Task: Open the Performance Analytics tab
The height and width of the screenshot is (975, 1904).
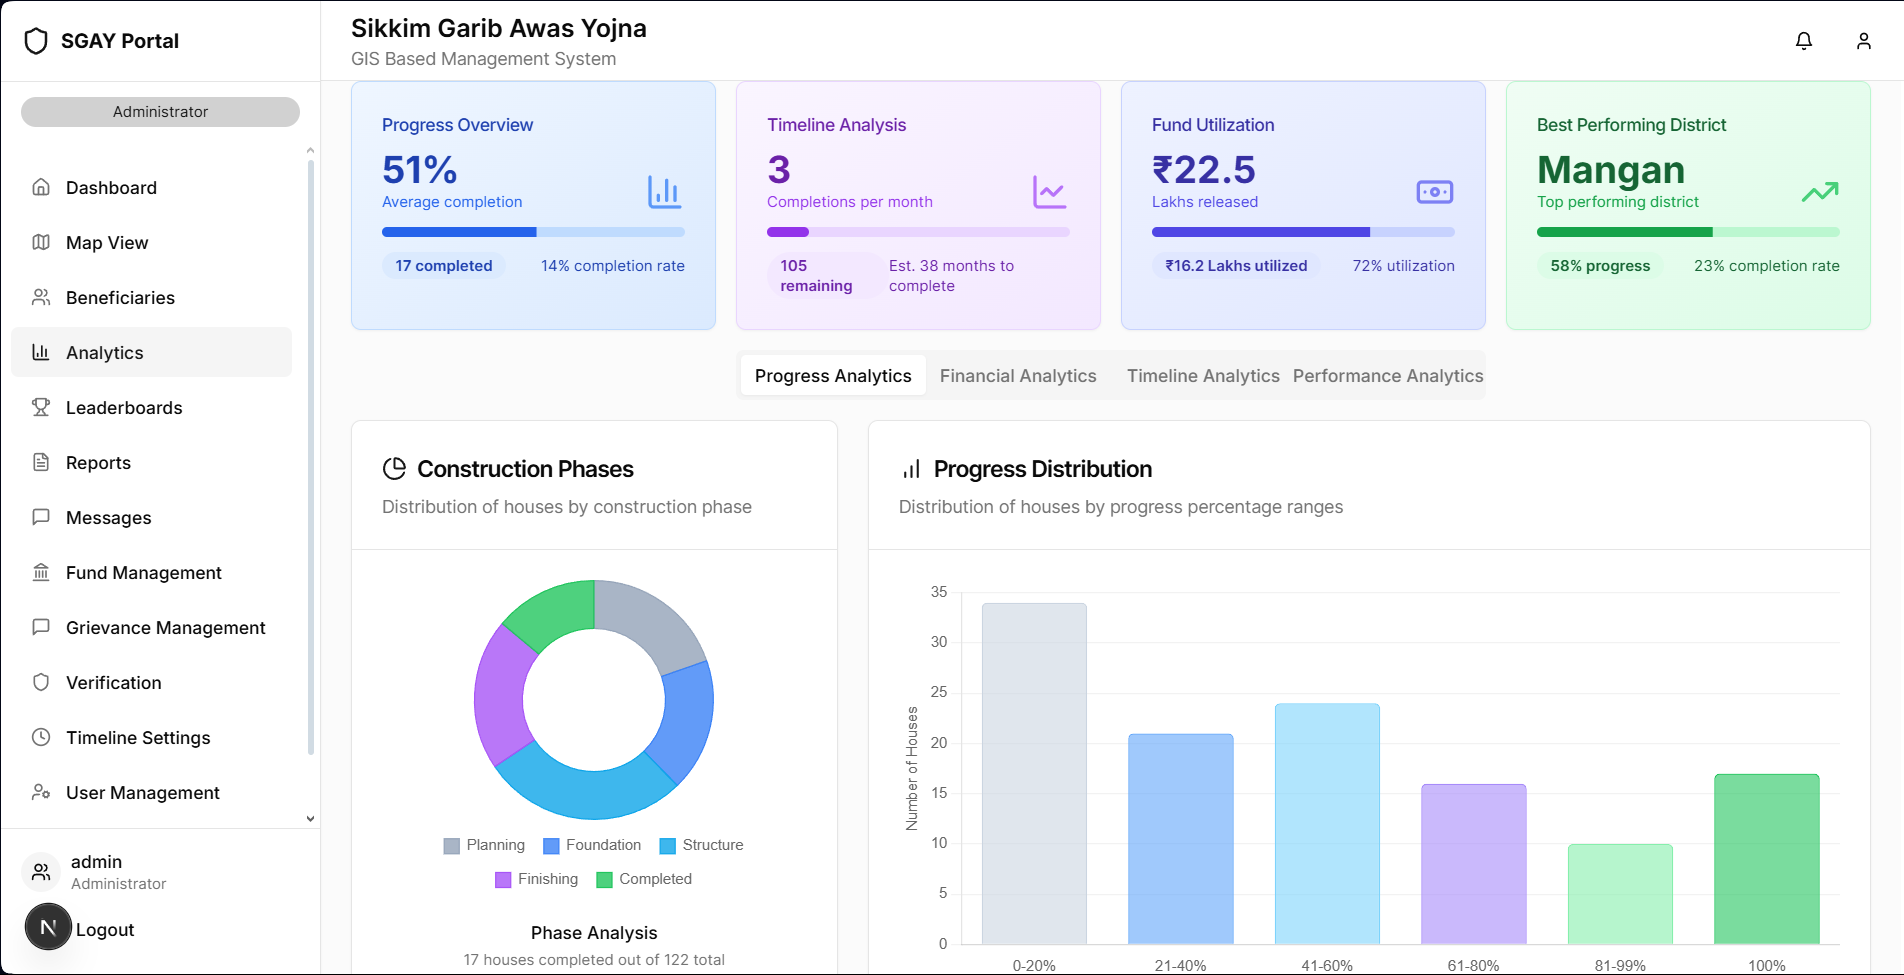Action: pyautogui.click(x=1388, y=375)
